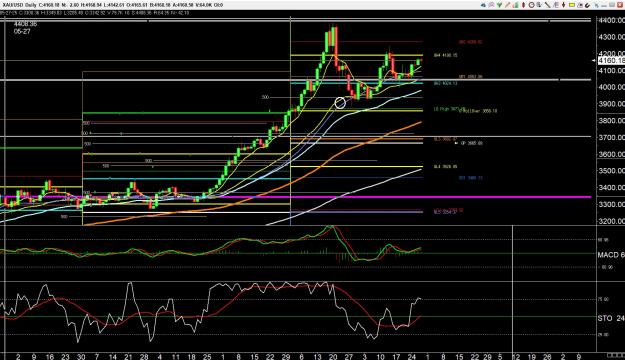
Task: Click the text lines toolbar icon
Action: [556, 5]
